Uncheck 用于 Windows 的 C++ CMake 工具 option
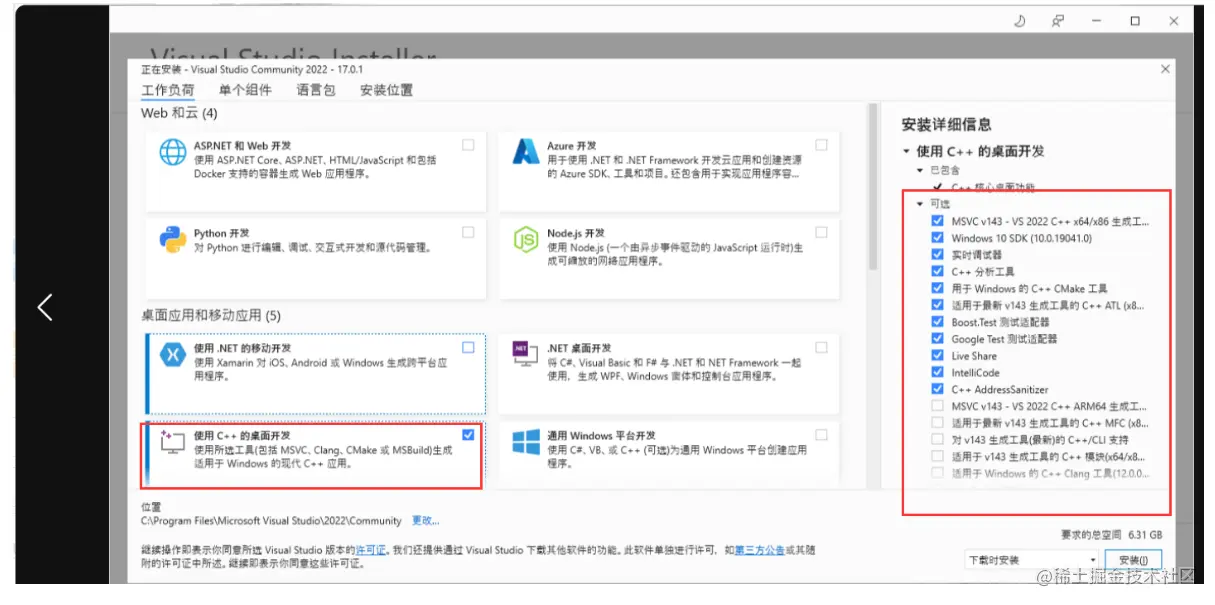The height and width of the screenshot is (605, 1215). 937,288
